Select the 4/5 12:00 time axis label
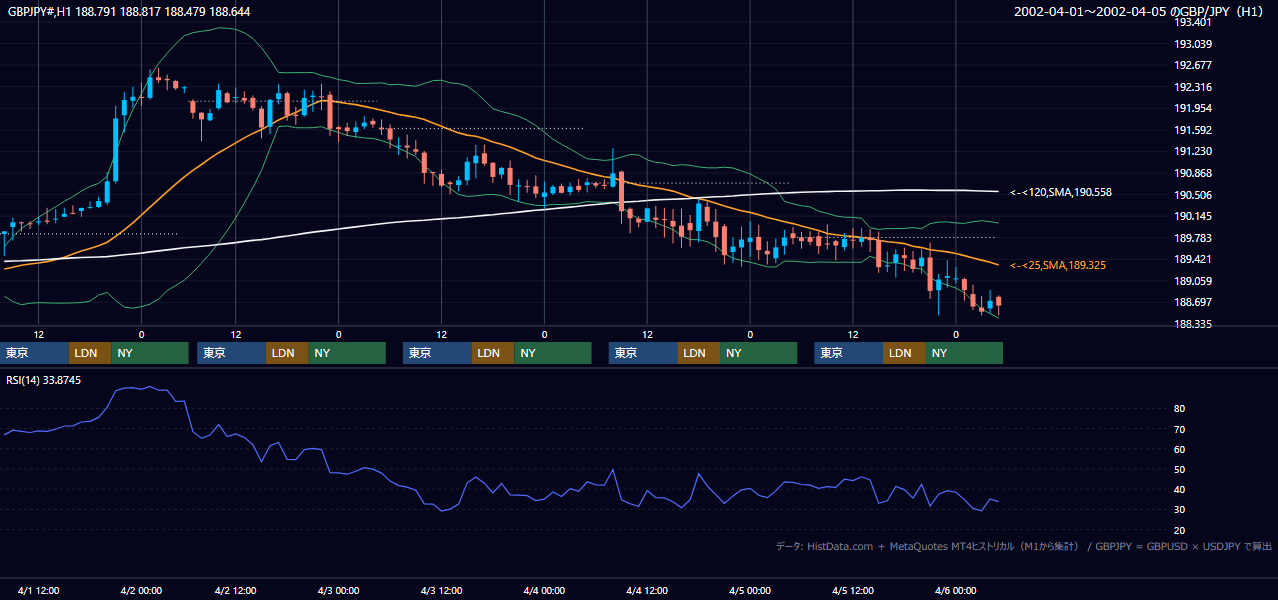 853,590
